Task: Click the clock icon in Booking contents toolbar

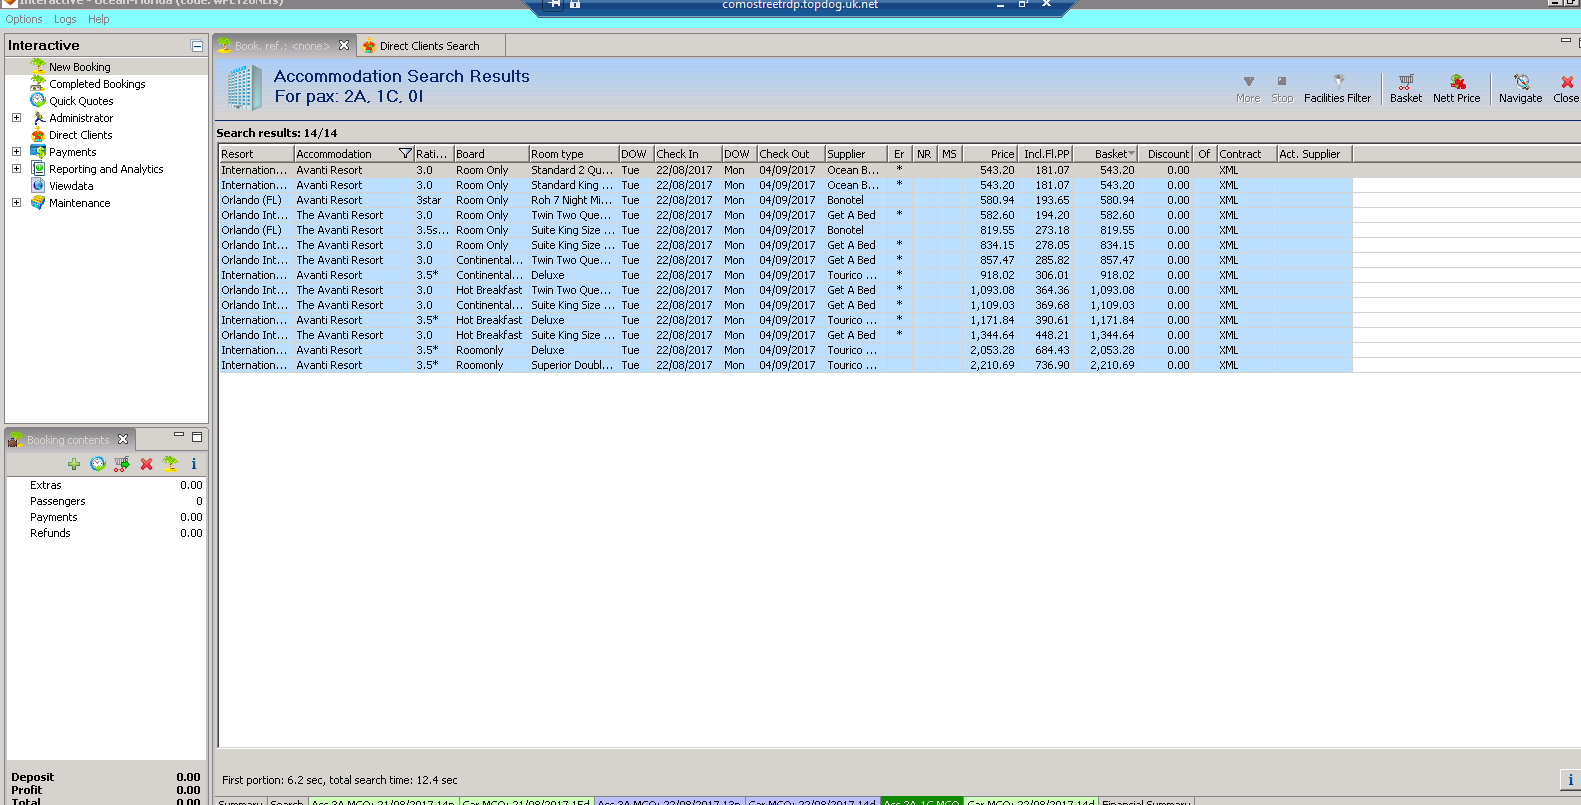Action: point(98,464)
